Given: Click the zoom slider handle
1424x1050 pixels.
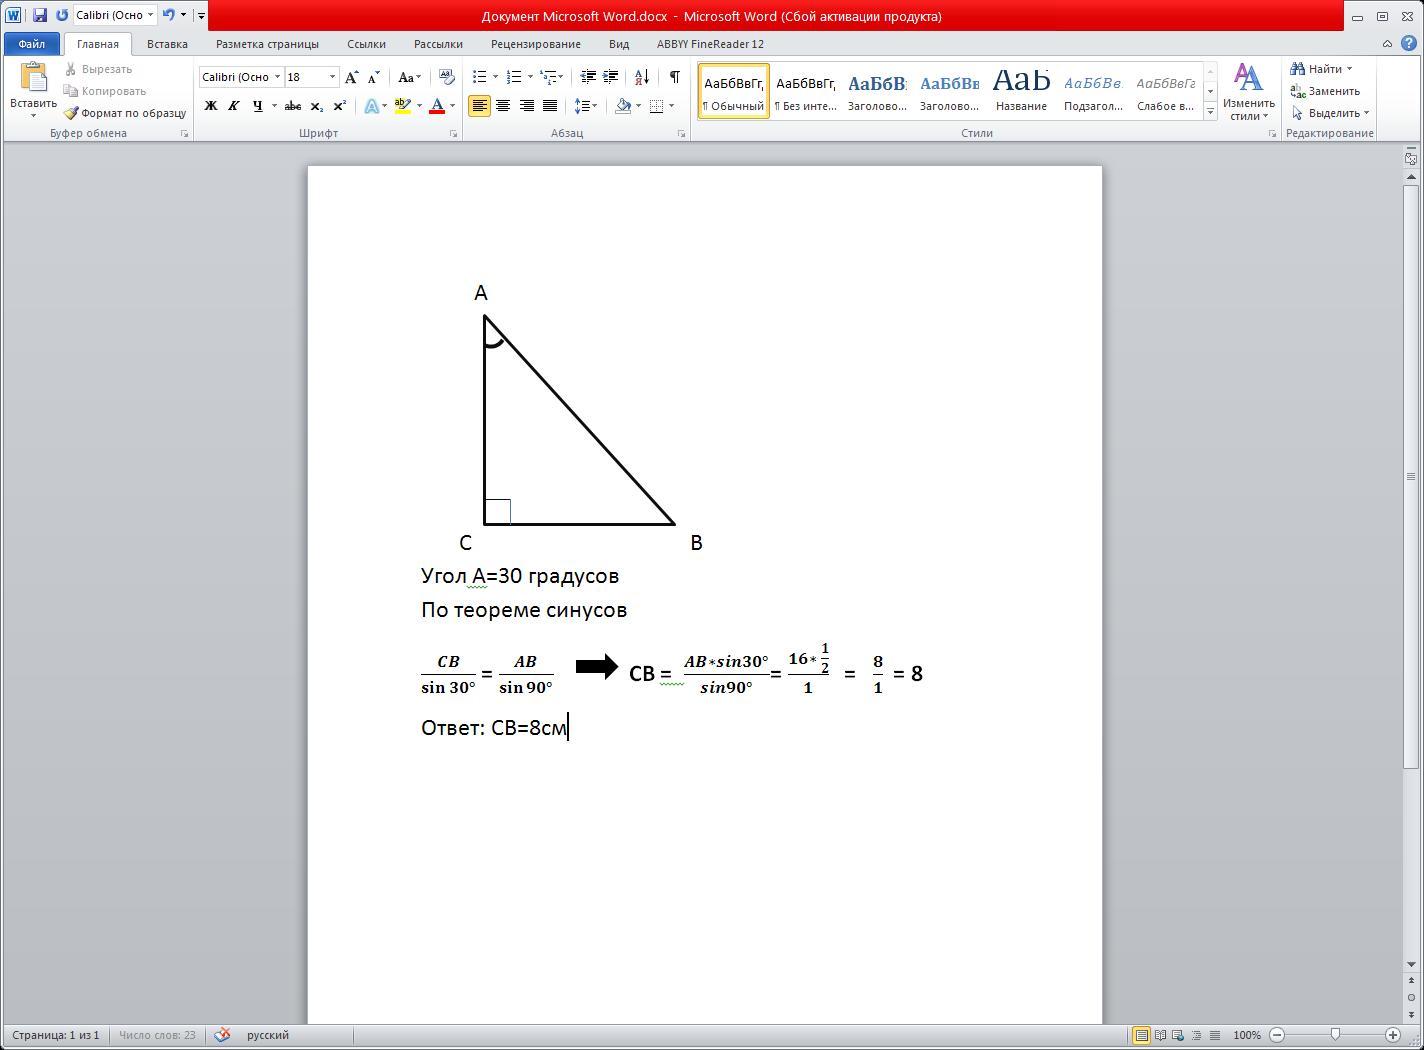Looking at the screenshot, I should click(x=1335, y=1035).
